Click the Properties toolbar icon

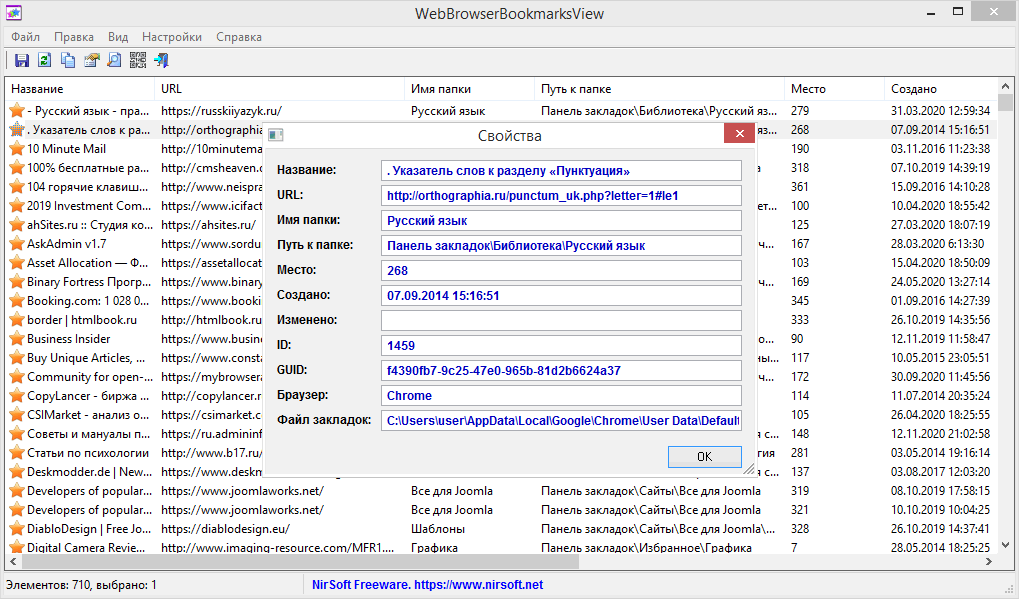91,60
